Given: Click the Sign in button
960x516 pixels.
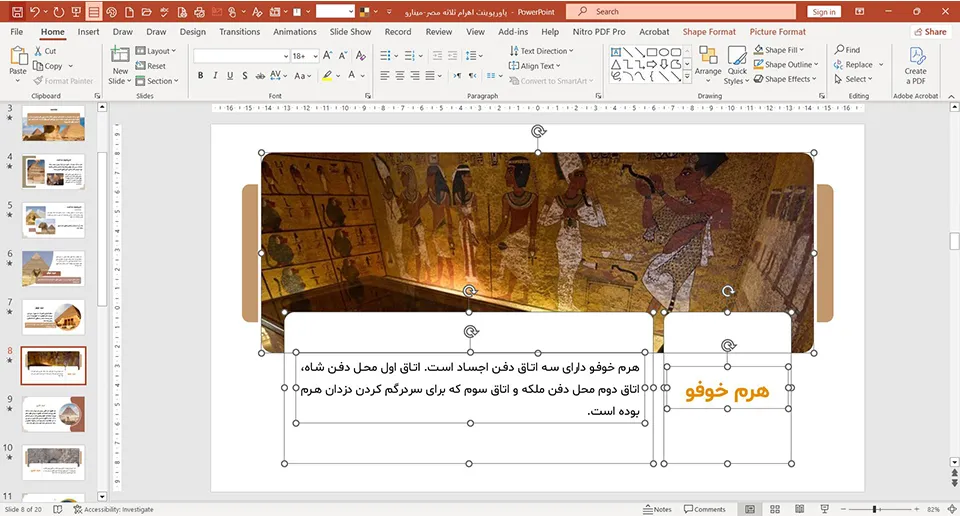Looking at the screenshot, I should click(824, 12).
